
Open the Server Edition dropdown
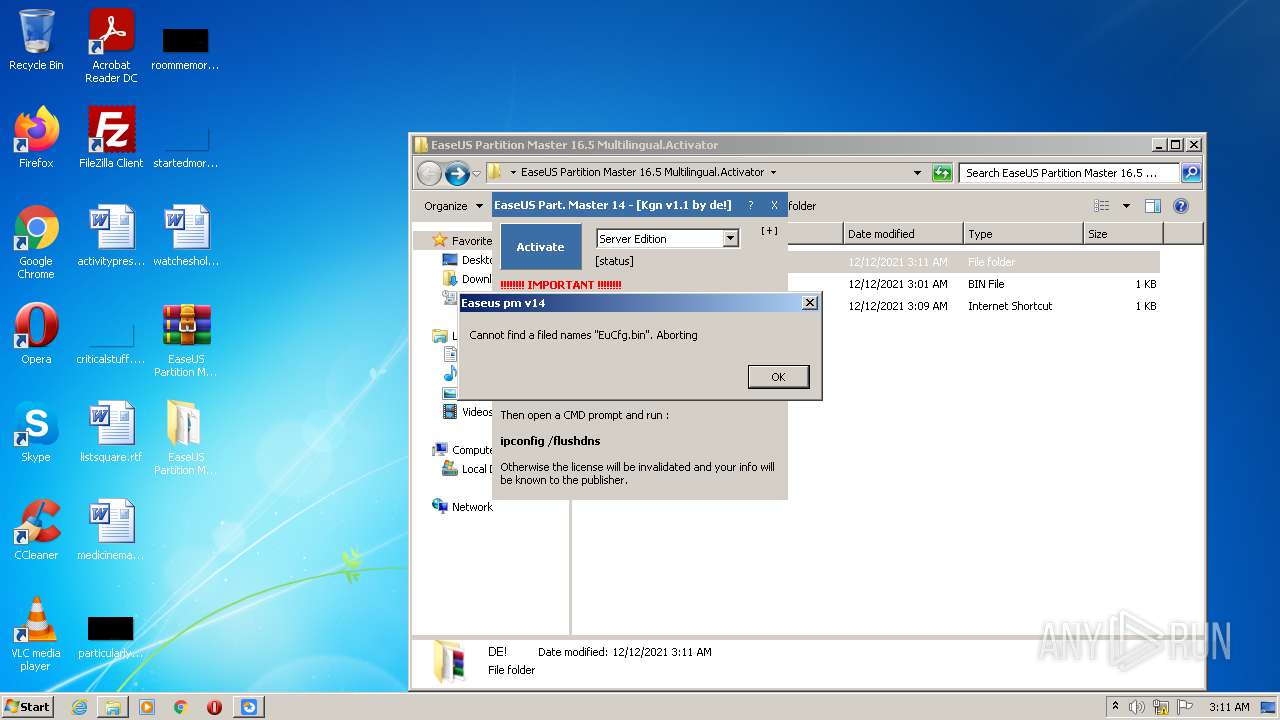point(730,239)
